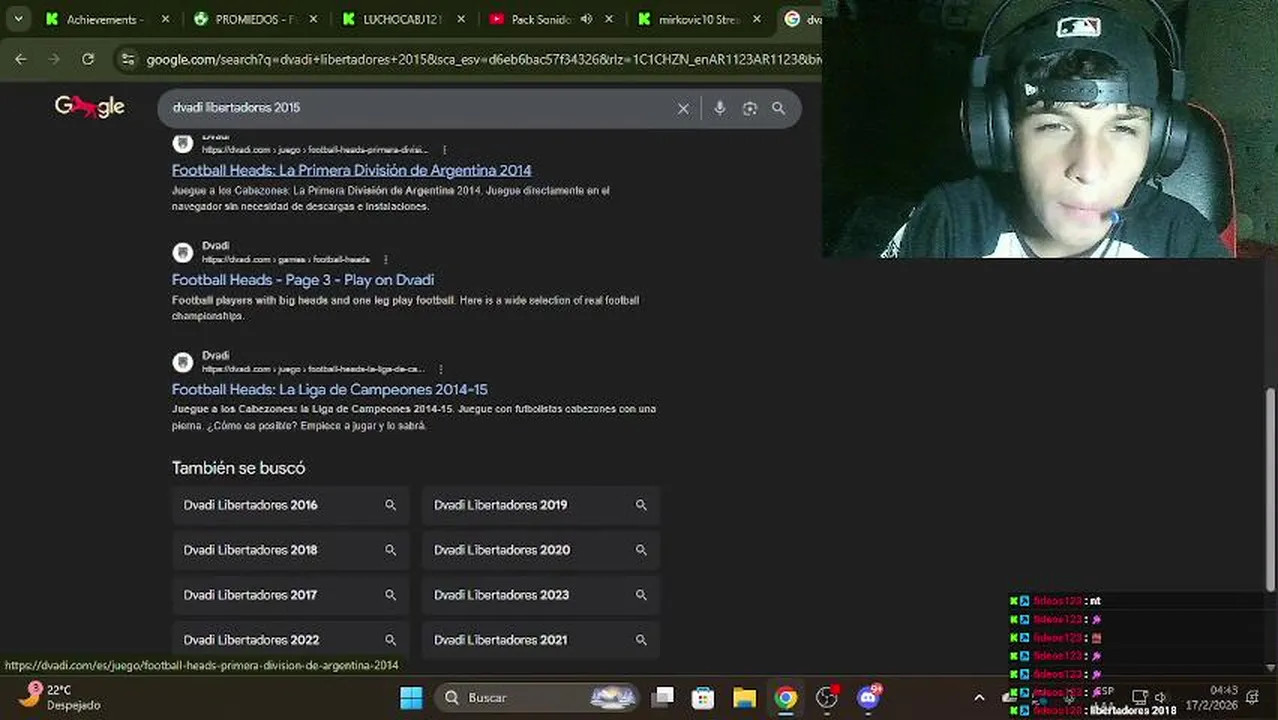Open options for the Primera División result
1278x720 pixels.
445,150
